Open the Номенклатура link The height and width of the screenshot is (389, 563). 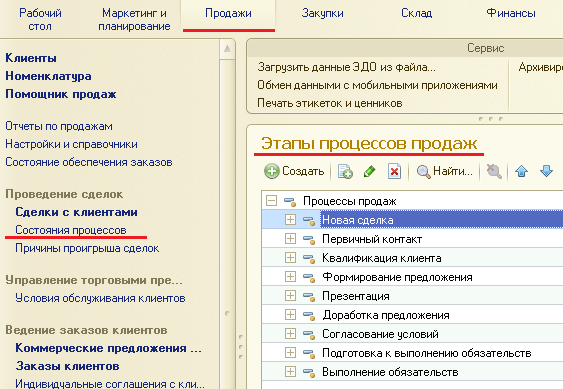48,76
